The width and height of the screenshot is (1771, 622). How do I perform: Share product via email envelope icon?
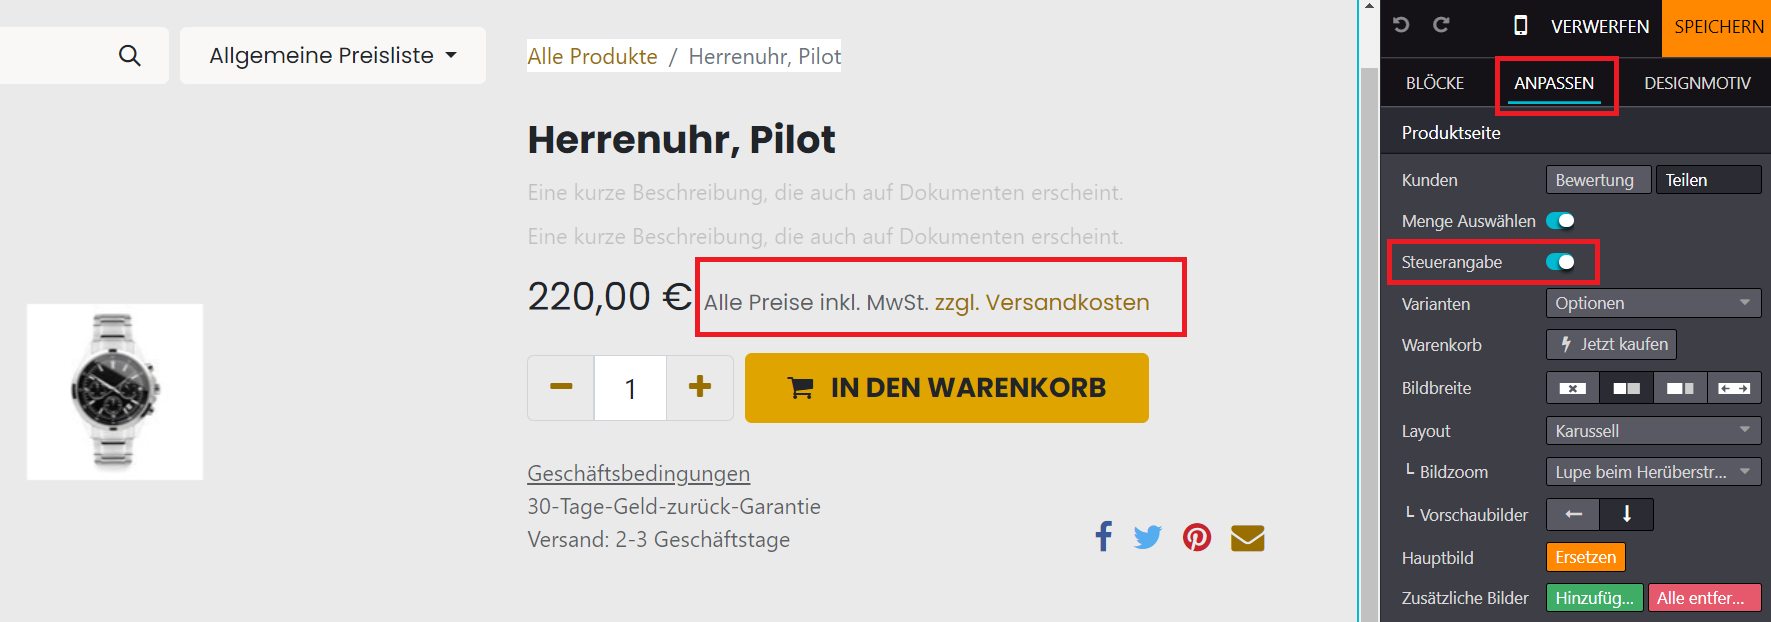[x=1247, y=538]
